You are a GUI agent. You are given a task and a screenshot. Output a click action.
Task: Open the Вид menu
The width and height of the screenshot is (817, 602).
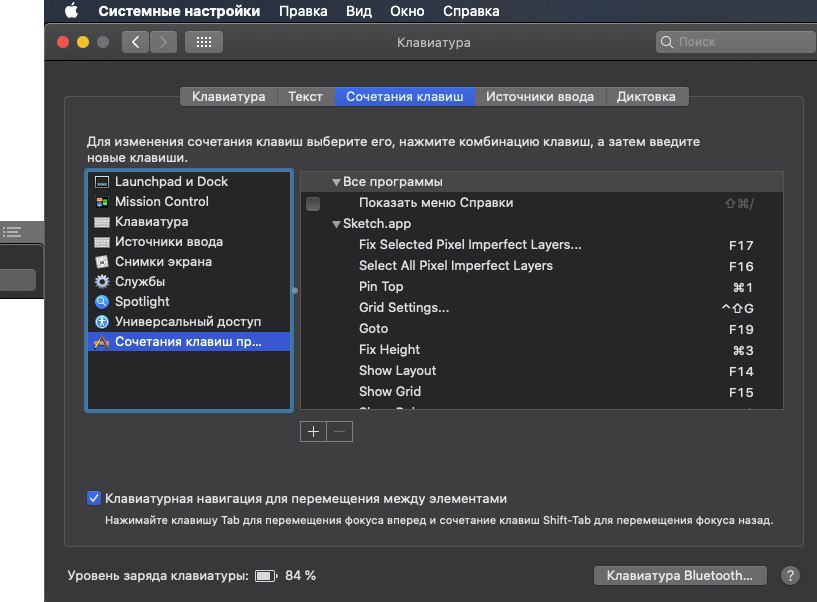point(358,11)
